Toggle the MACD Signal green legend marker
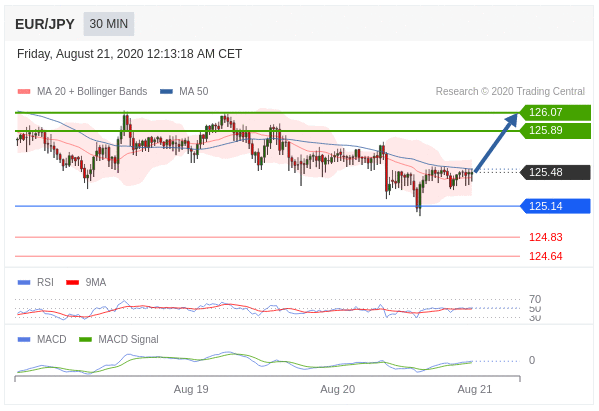 [x=85, y=340]
